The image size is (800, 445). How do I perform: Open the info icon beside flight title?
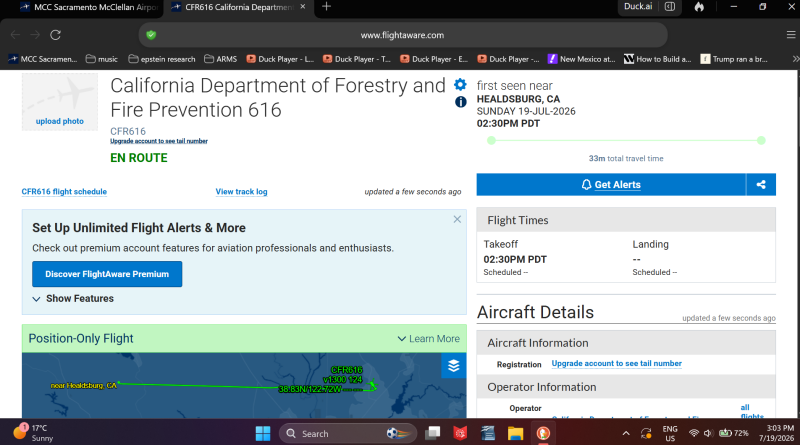pyautogui.click(x=460, y=102)
